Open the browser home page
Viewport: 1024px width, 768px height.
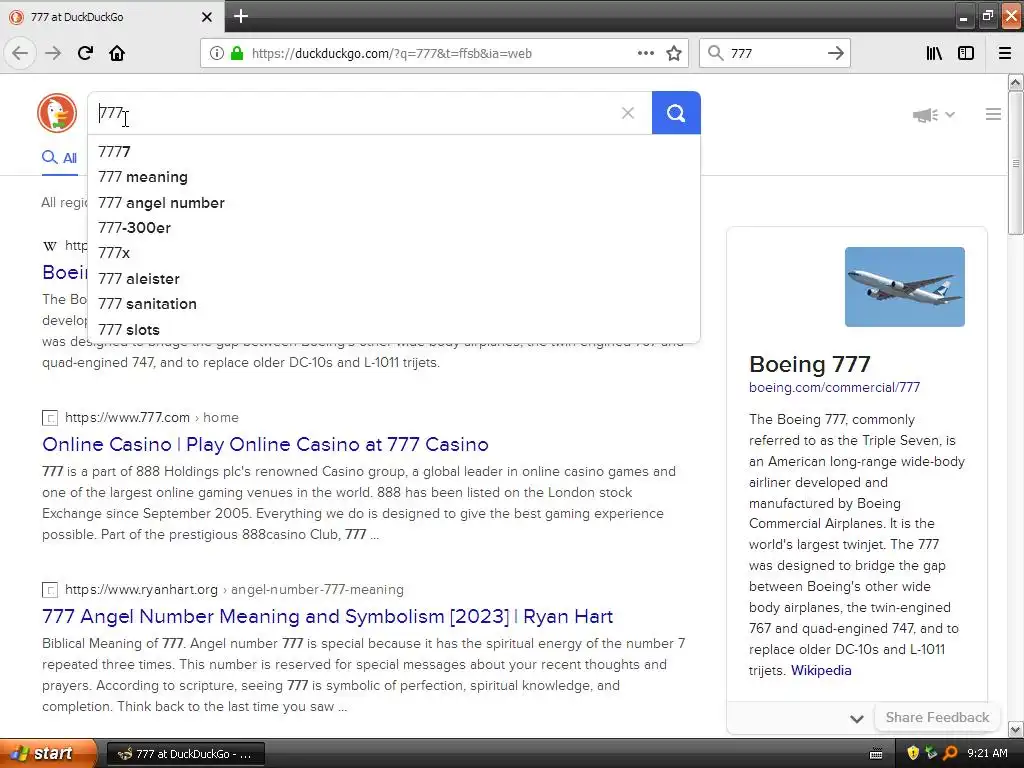tap(117, 53)
